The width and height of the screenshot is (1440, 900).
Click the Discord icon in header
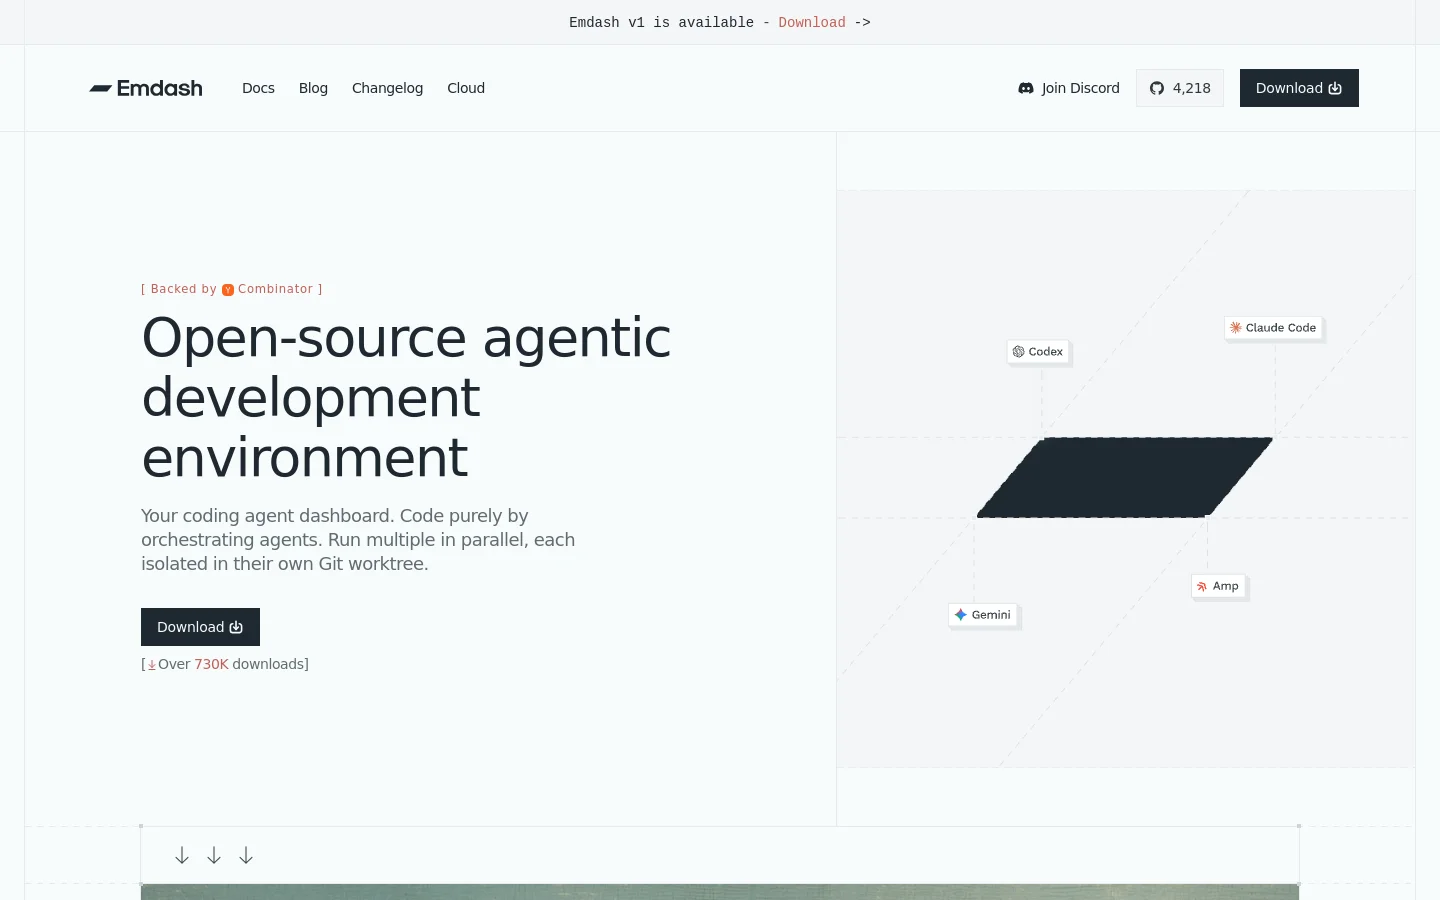[x=1026, y=88]
